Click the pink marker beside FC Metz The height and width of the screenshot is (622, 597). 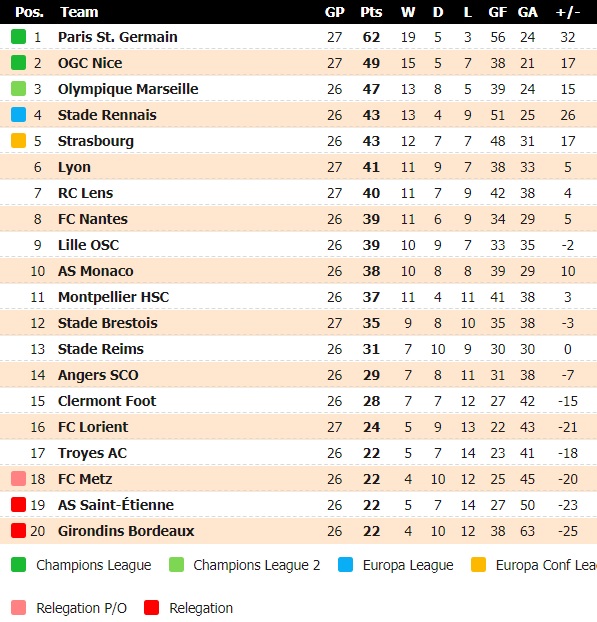[x=18, y=478]
